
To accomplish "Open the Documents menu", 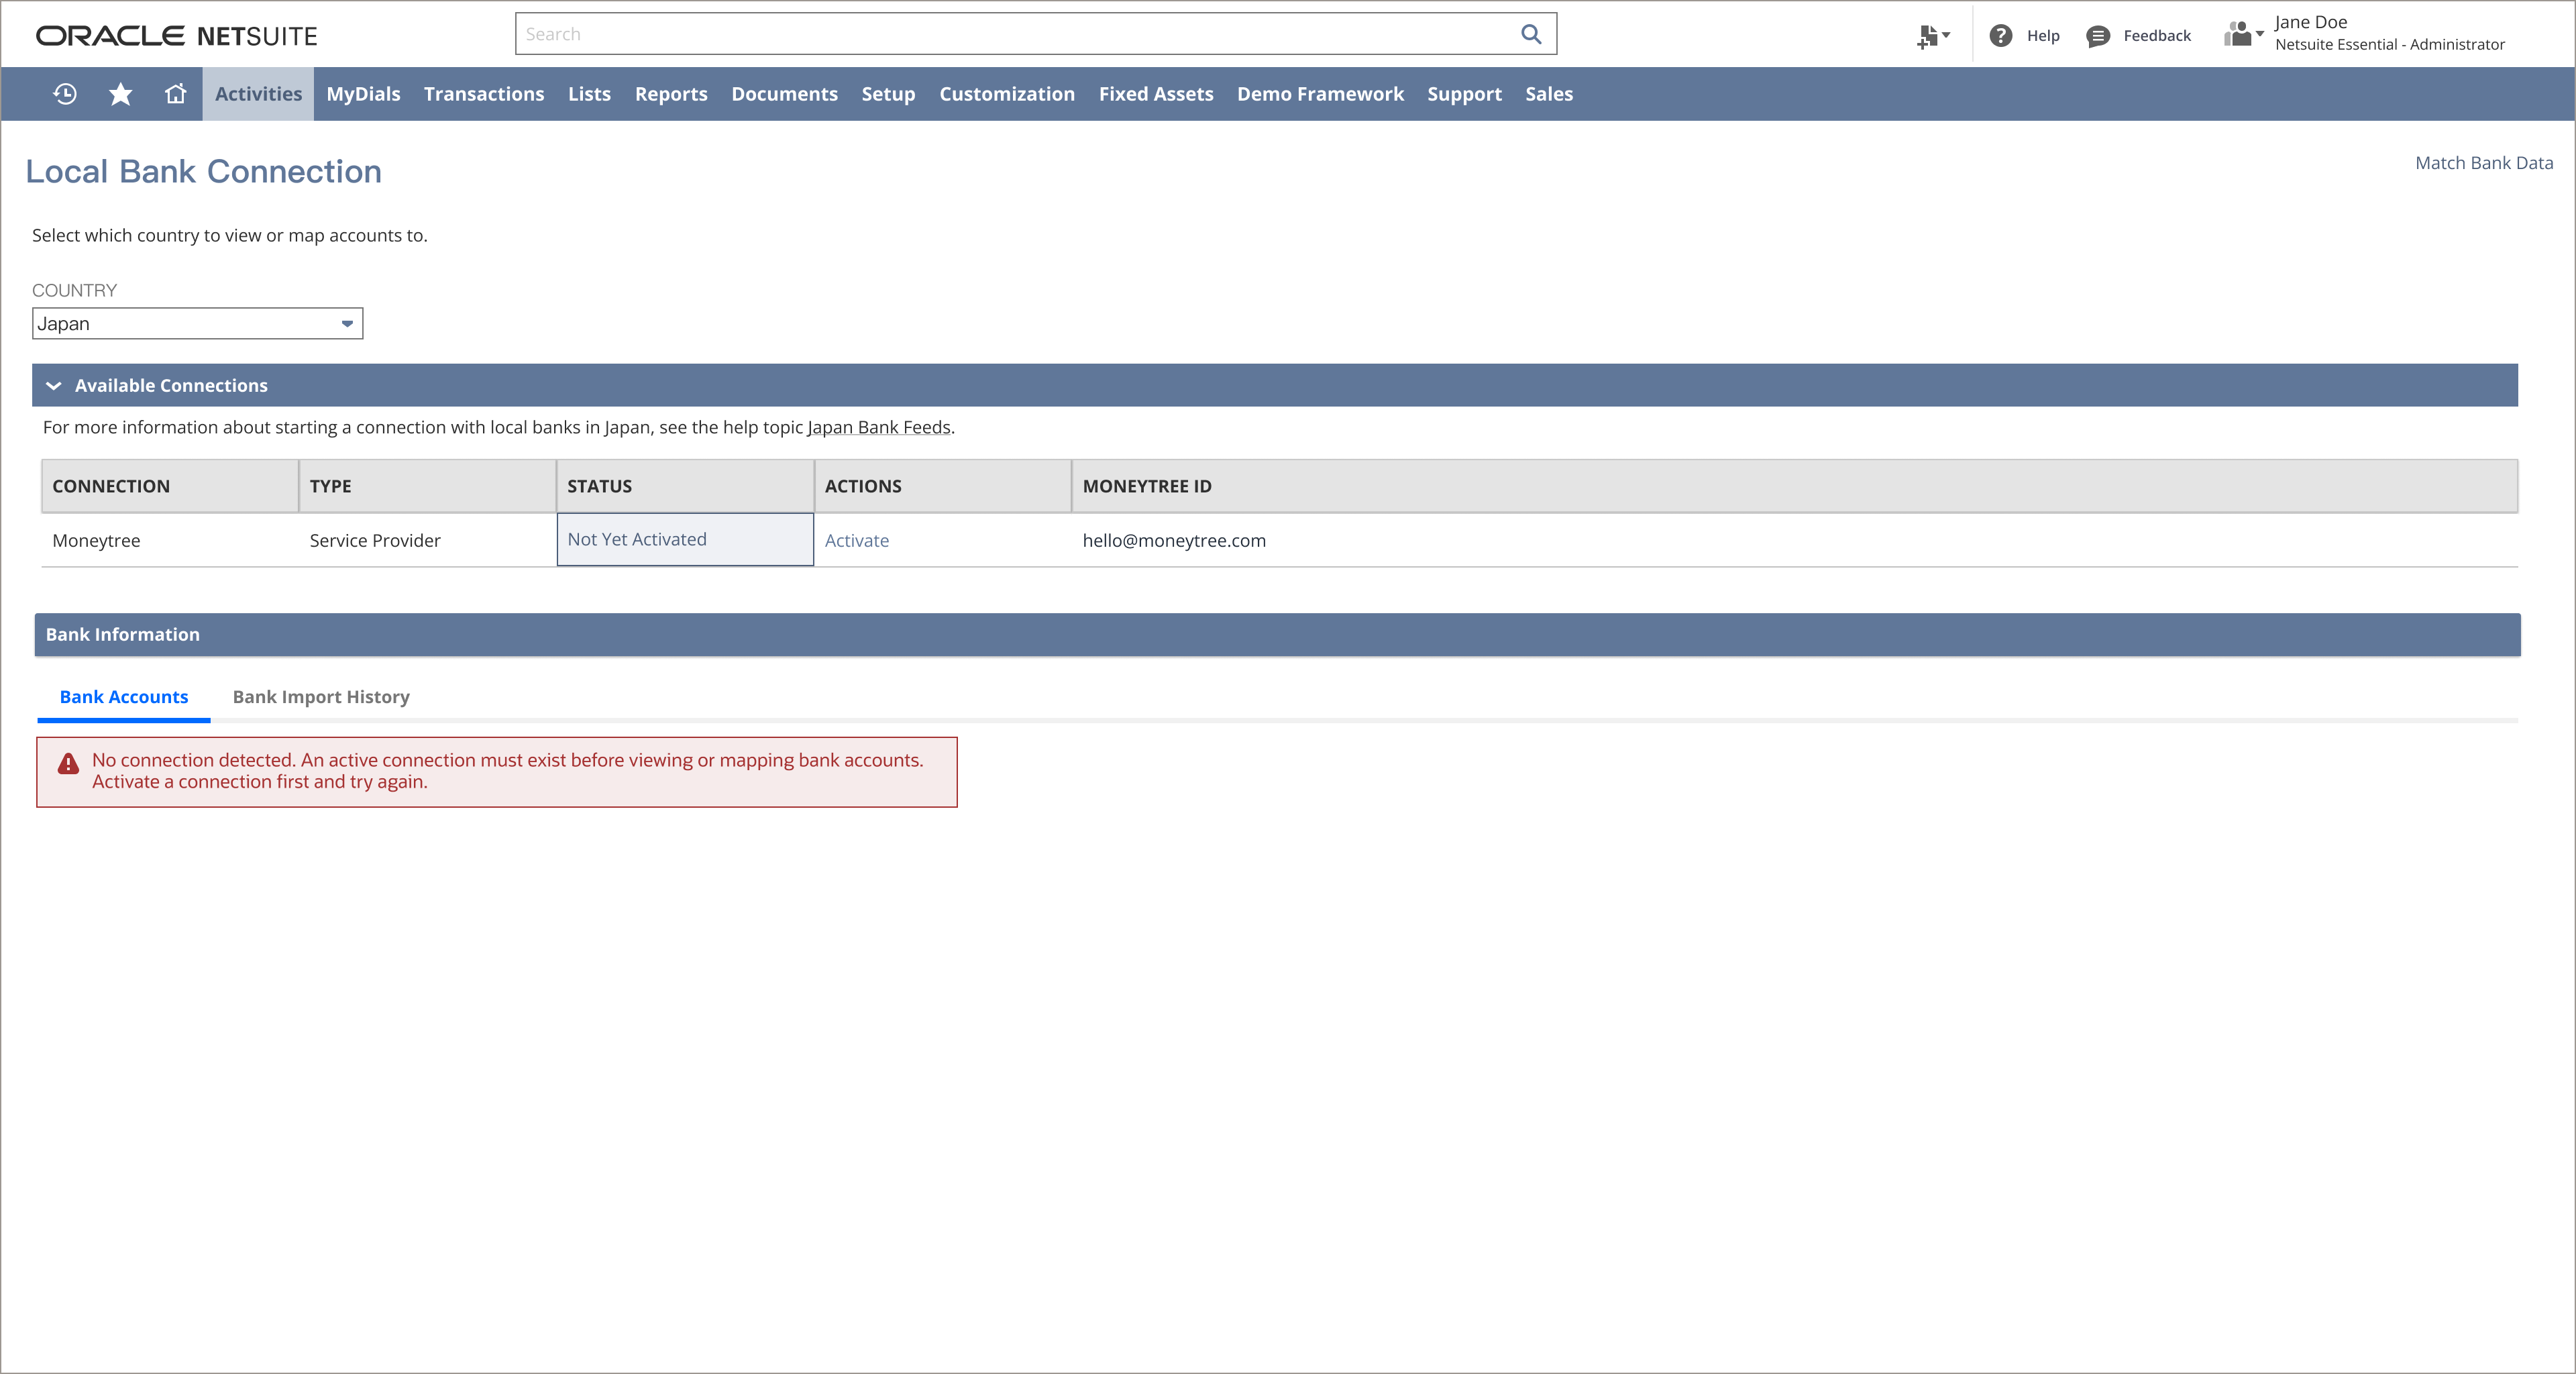I will point(784,94).
